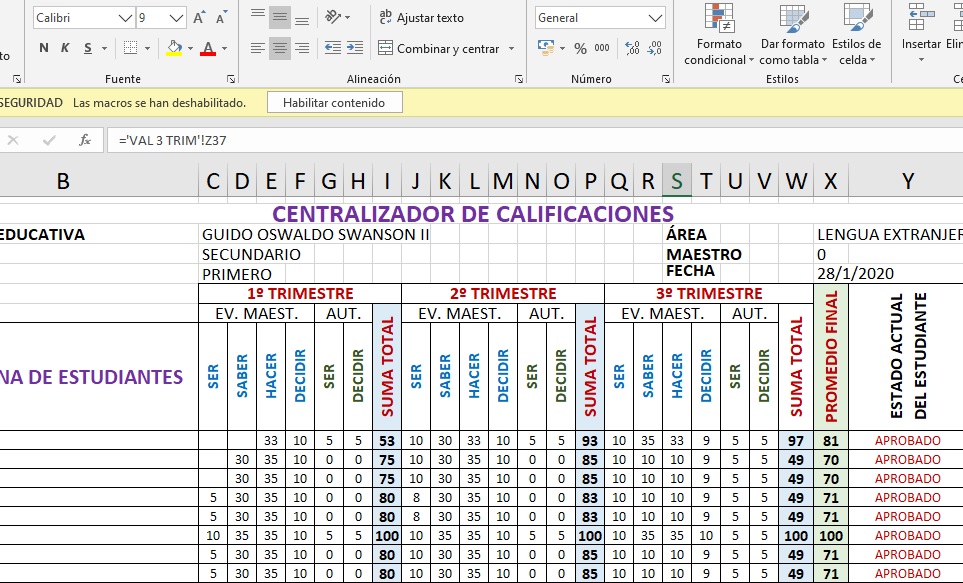Open the font color dropdown arrow
This screenshot has width=963, height=583.
tap(224, 48)
